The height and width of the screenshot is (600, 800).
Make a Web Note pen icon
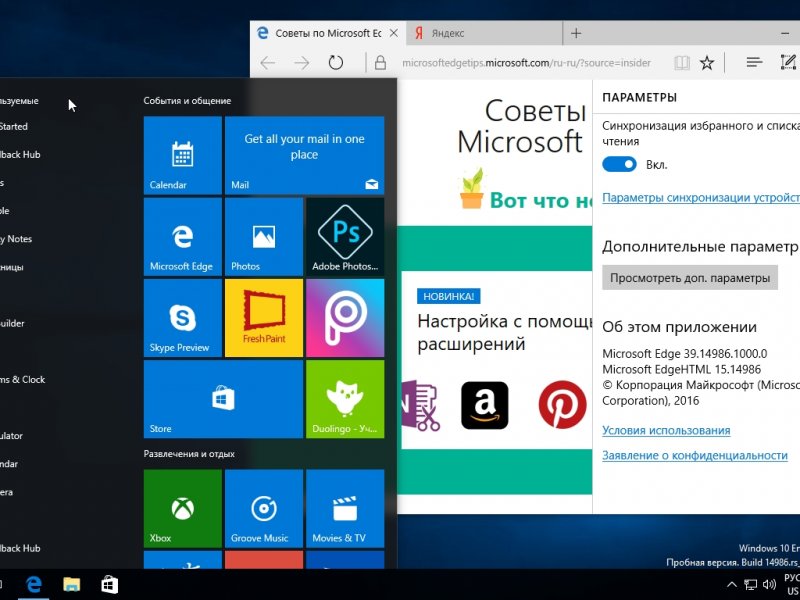click(788, 62)
